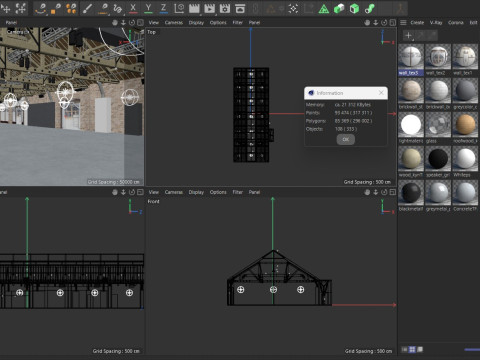Toggle the Y axis lock

(148, 8)
